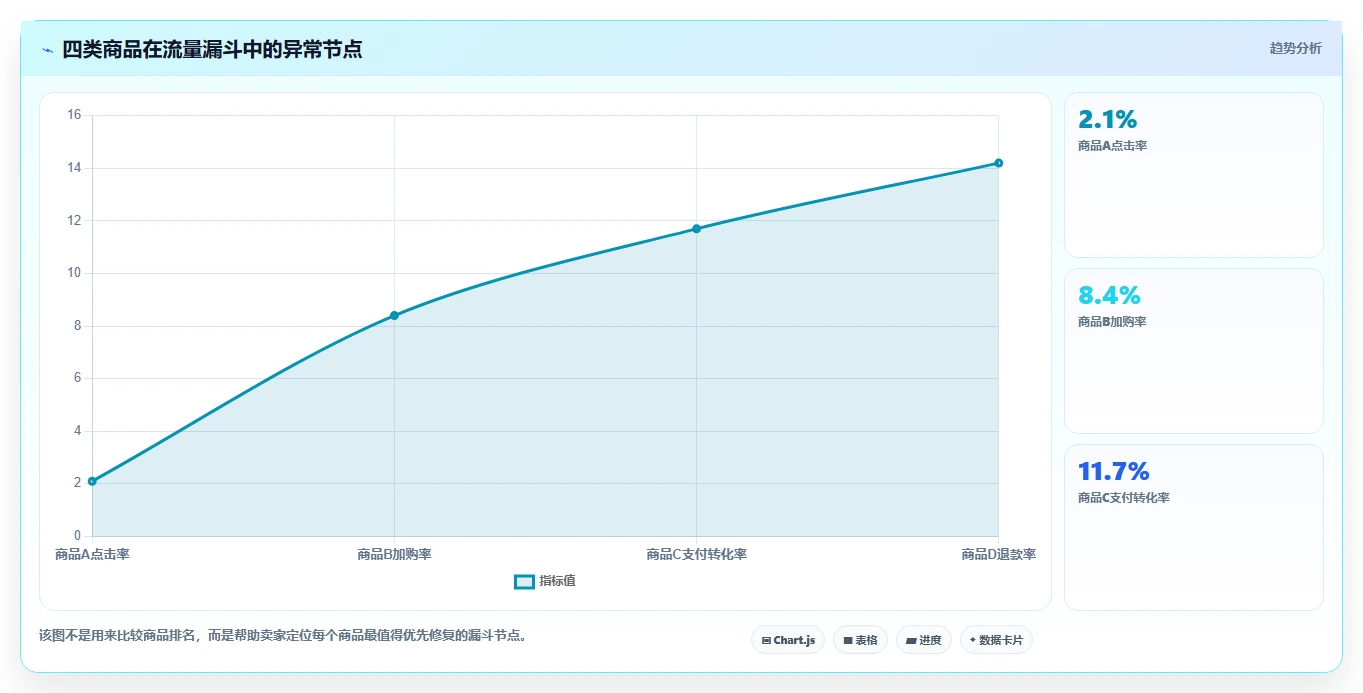Toggle the 指标值 legend color box
This screenshot has width=1363, height=693.
click(x=524, y=582)
